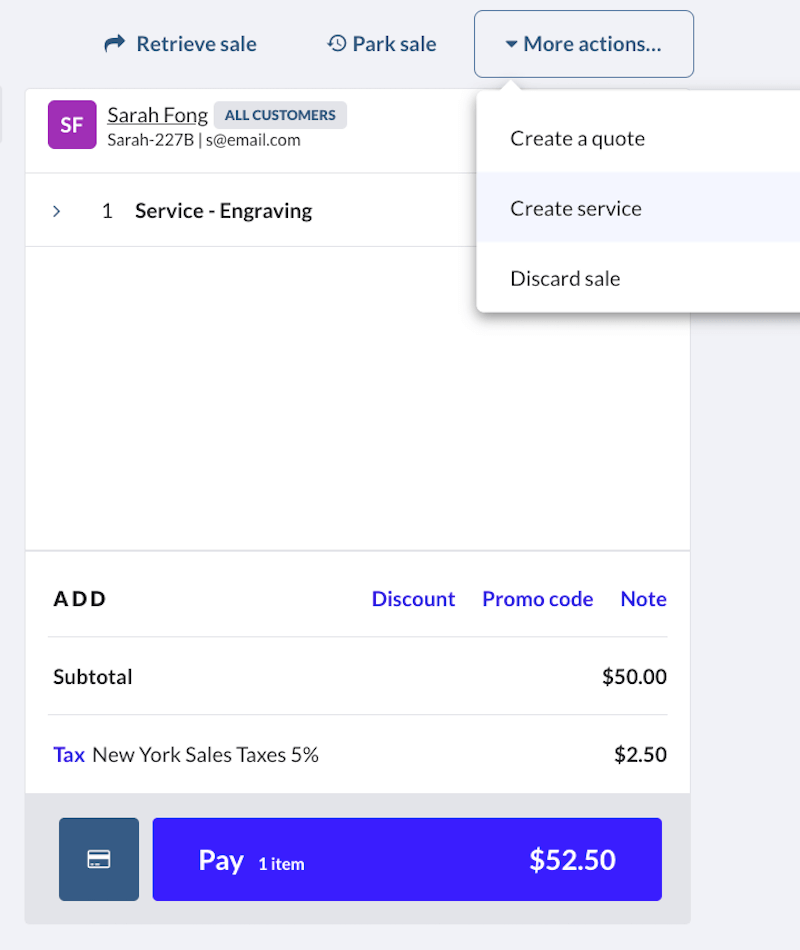Expand the Service - Engraving line item

tap(57, 210)
